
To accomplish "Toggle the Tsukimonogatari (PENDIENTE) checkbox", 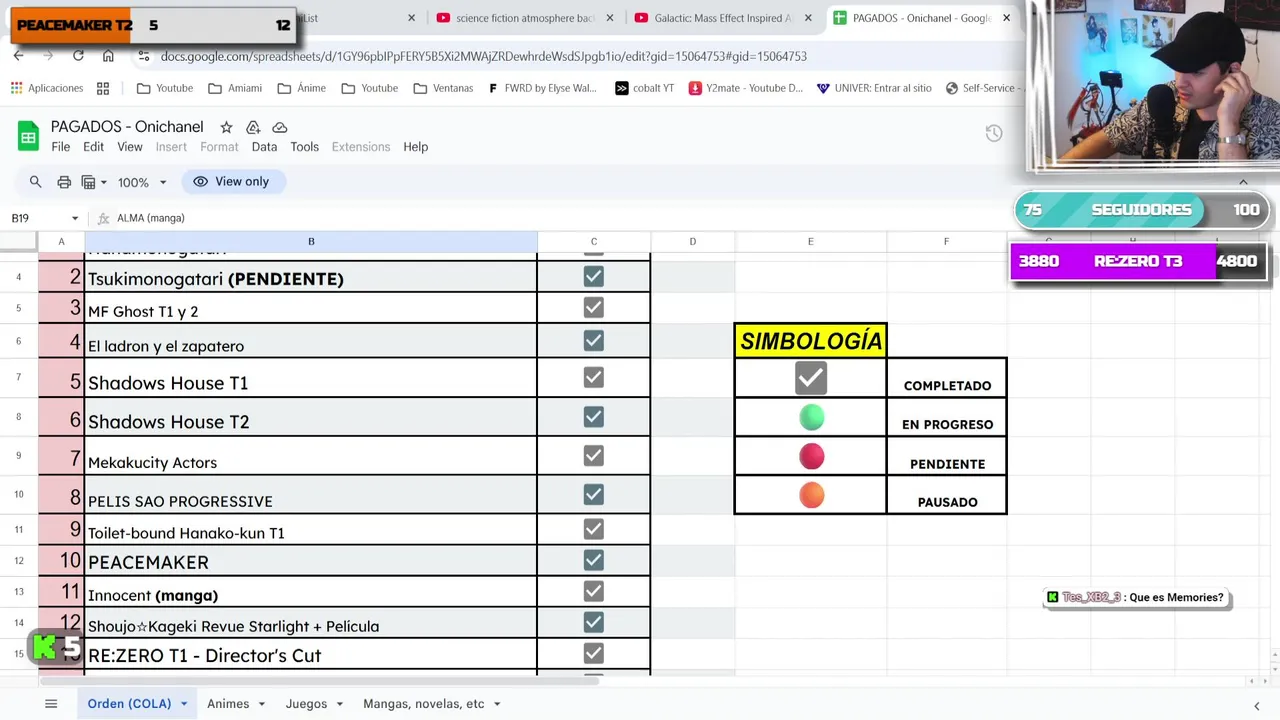I will [x=594, y=276].
